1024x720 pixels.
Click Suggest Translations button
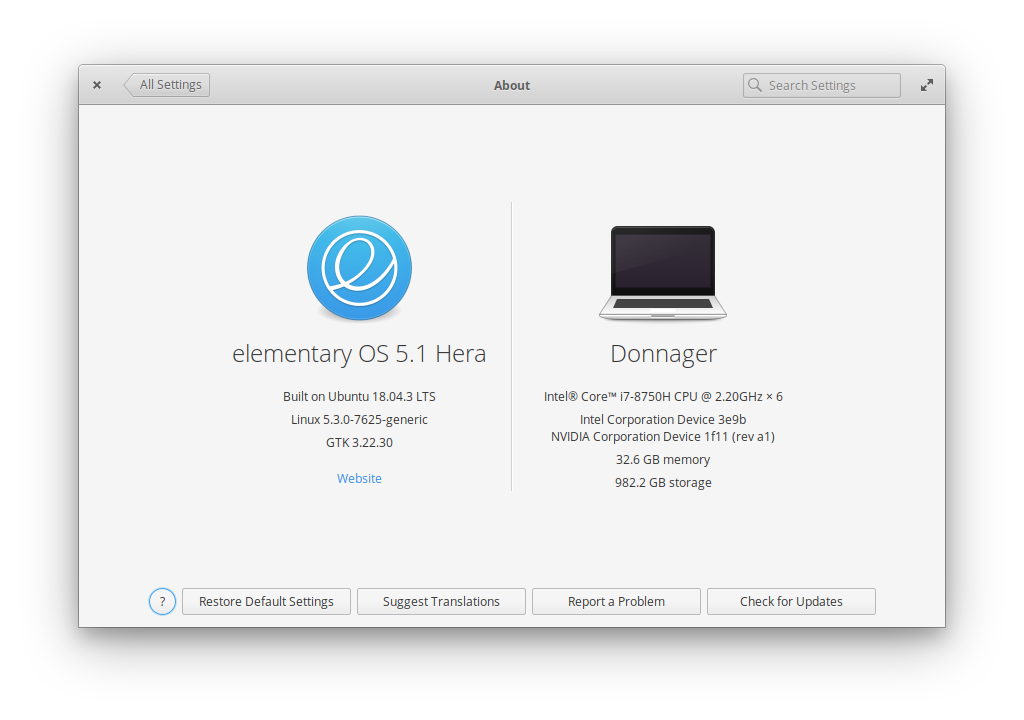pyautogui.click(x=441, y=602)
